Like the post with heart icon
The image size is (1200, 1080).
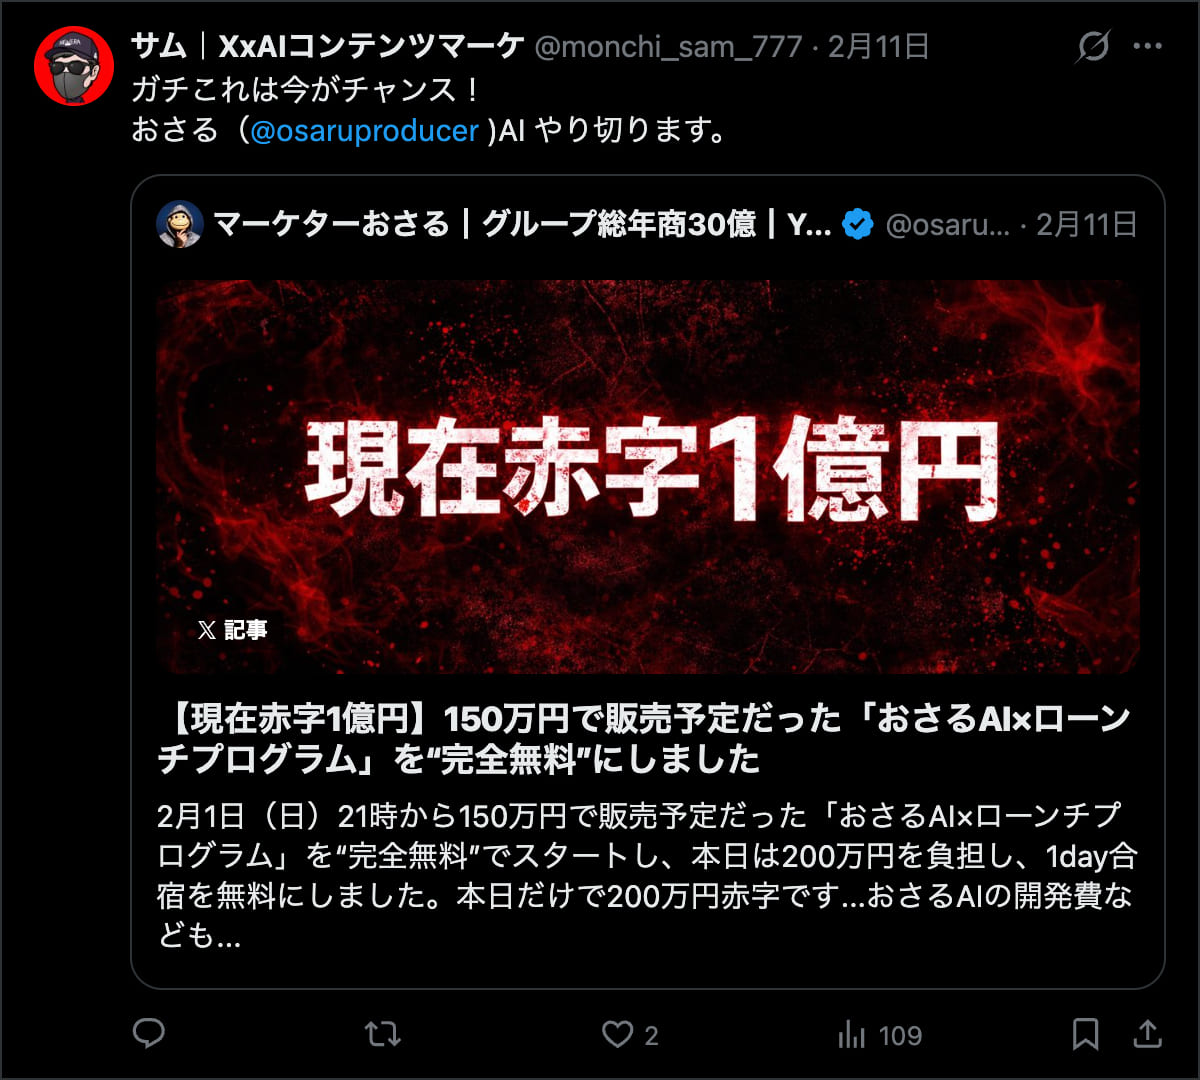(x=617, y=1034)
